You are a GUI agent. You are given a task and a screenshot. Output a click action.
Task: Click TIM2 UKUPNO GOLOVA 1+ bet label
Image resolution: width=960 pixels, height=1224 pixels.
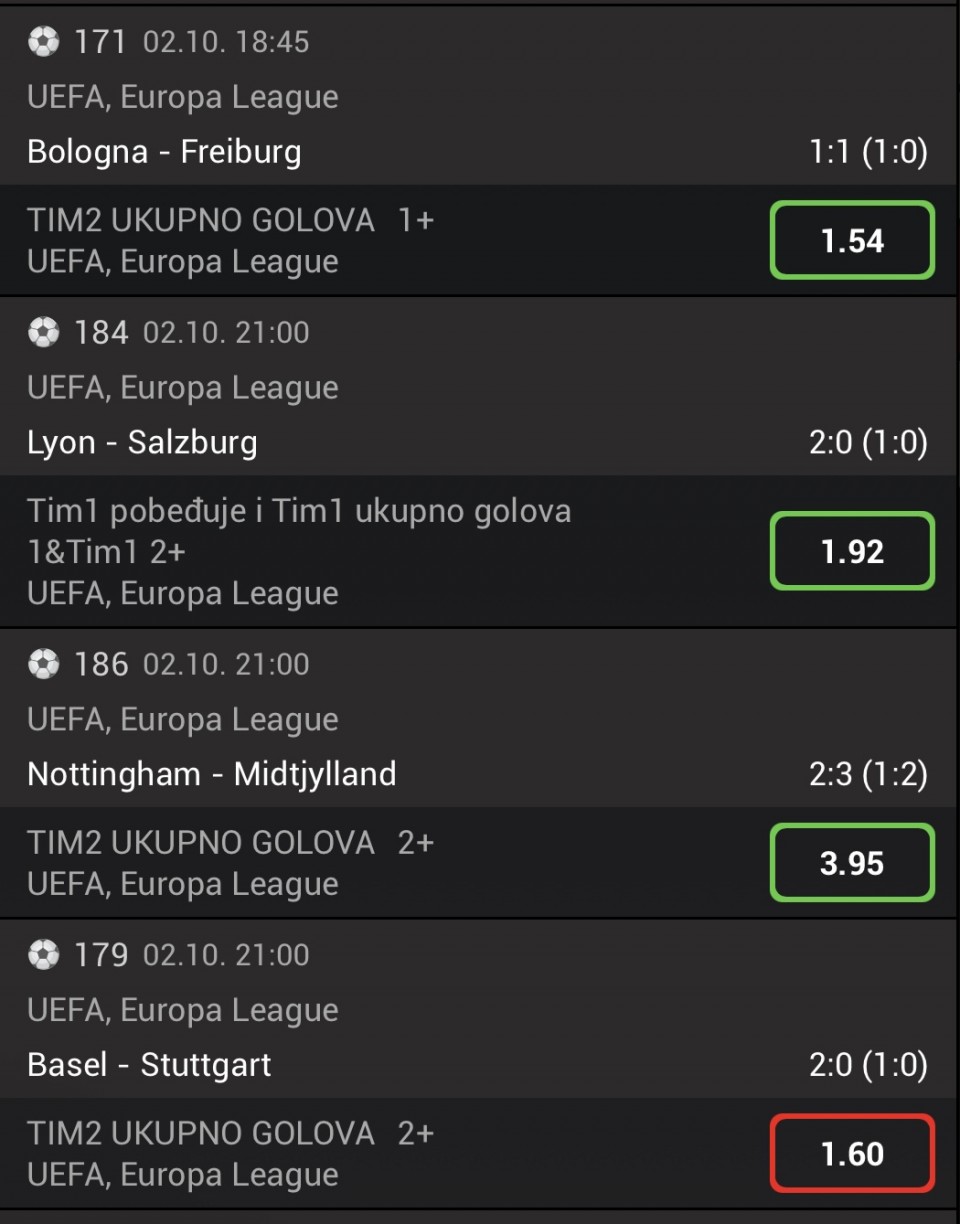231,220
